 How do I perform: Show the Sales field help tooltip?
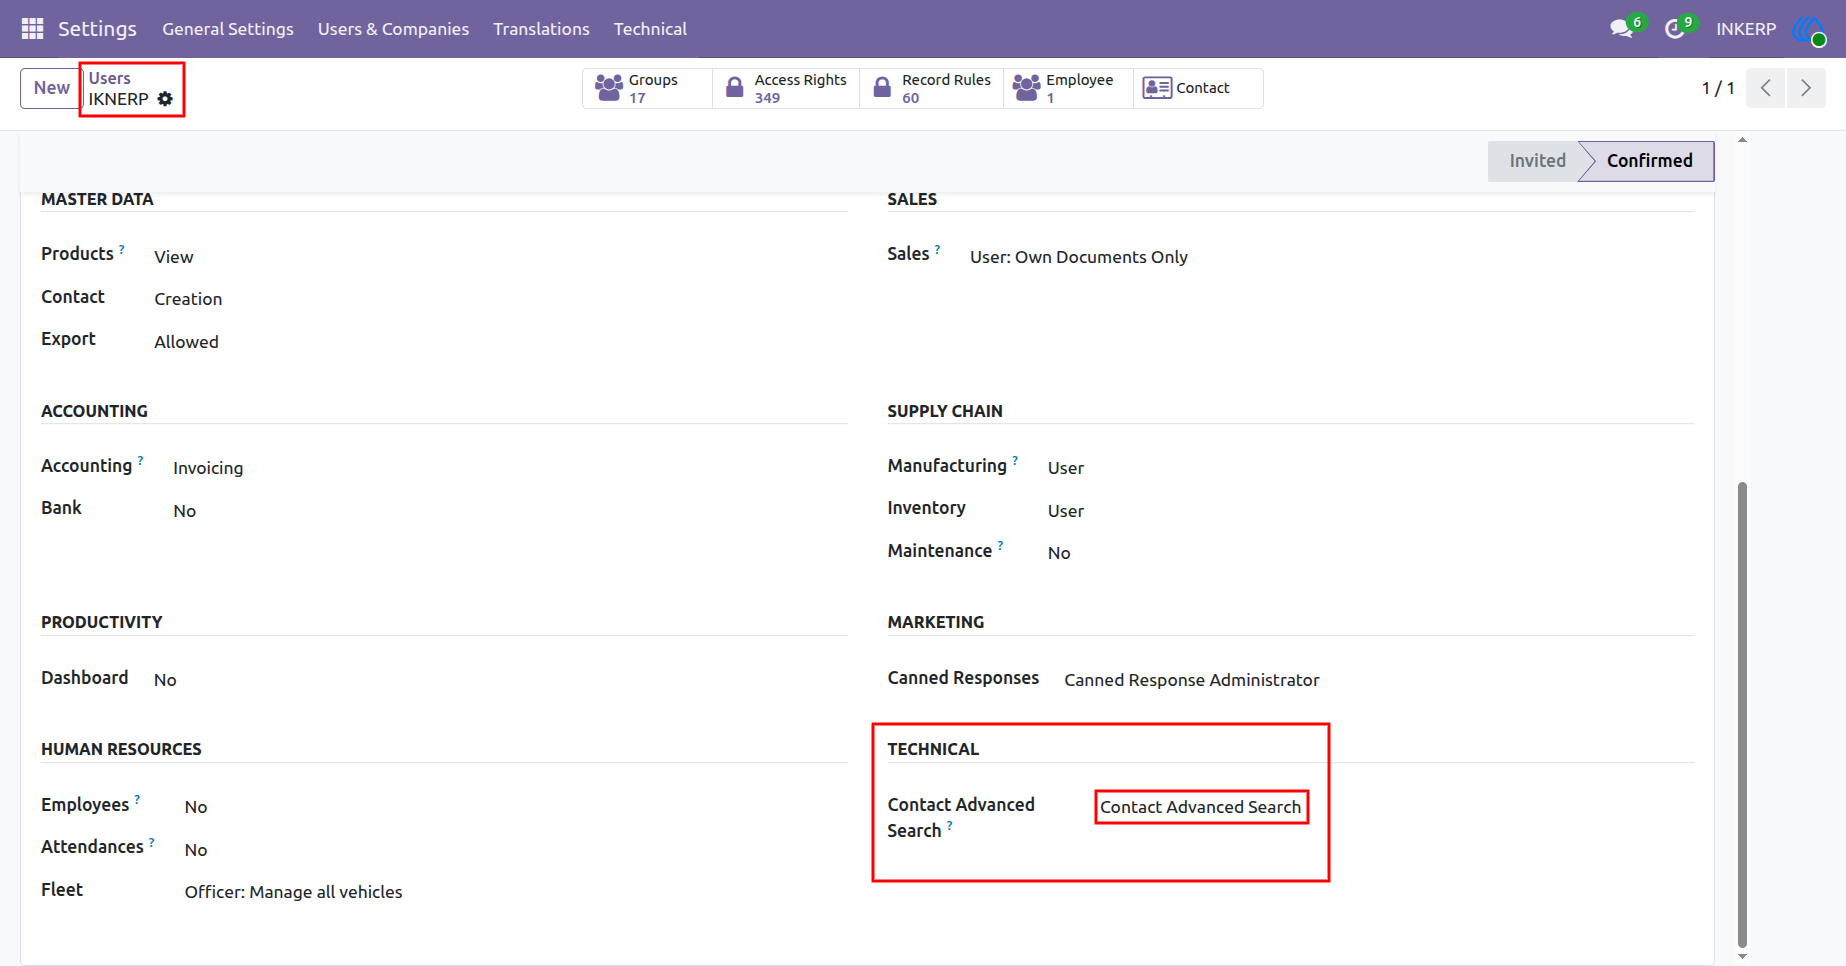[937, 248]
